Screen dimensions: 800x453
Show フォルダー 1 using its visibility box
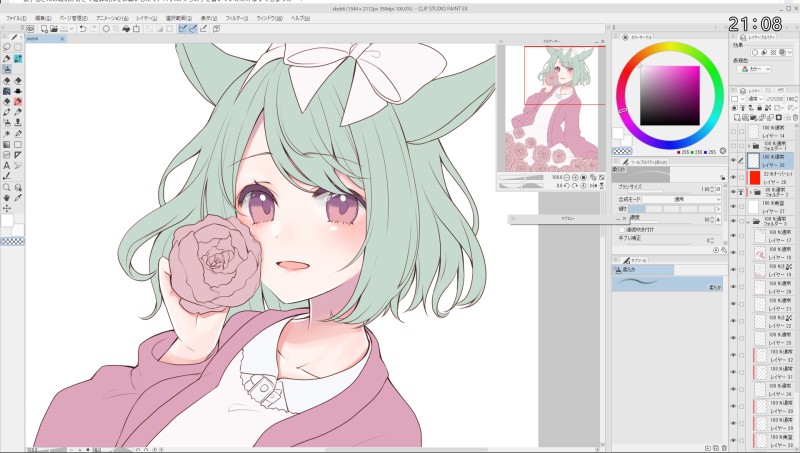click(x=734, y=146)
